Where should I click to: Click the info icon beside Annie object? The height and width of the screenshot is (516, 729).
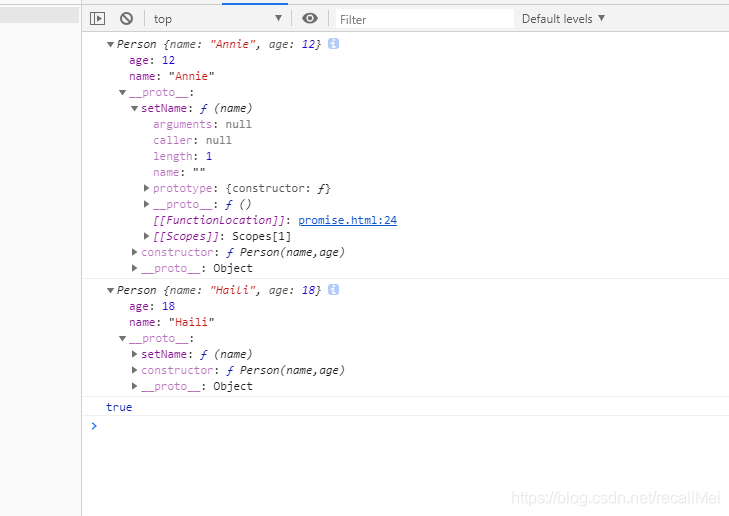point(333,44)
